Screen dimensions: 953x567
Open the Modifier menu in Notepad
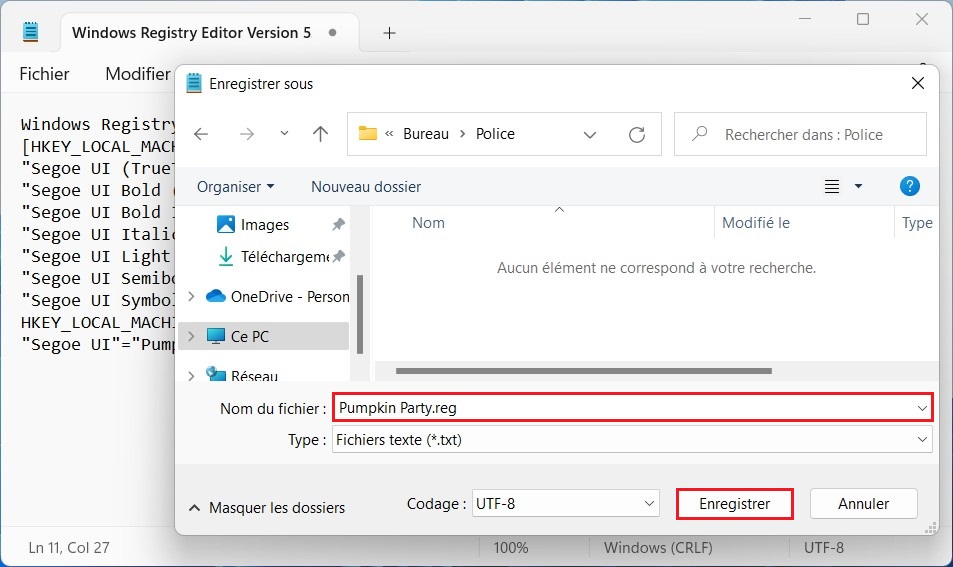click(x=138, y=74)
